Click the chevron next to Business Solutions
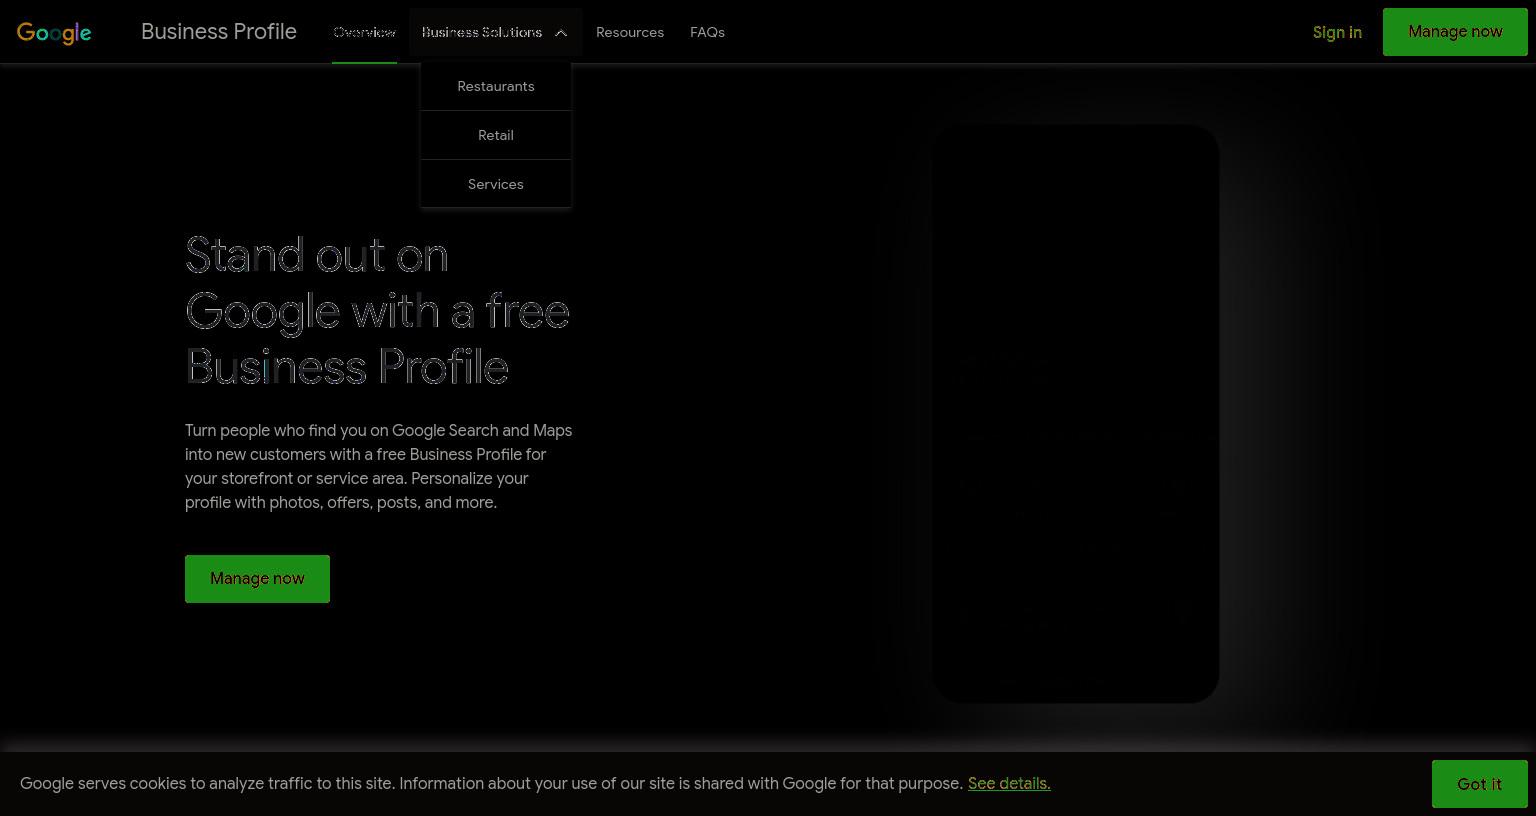The height and width of the screenshot is (816, 1536). click(561, 33)
